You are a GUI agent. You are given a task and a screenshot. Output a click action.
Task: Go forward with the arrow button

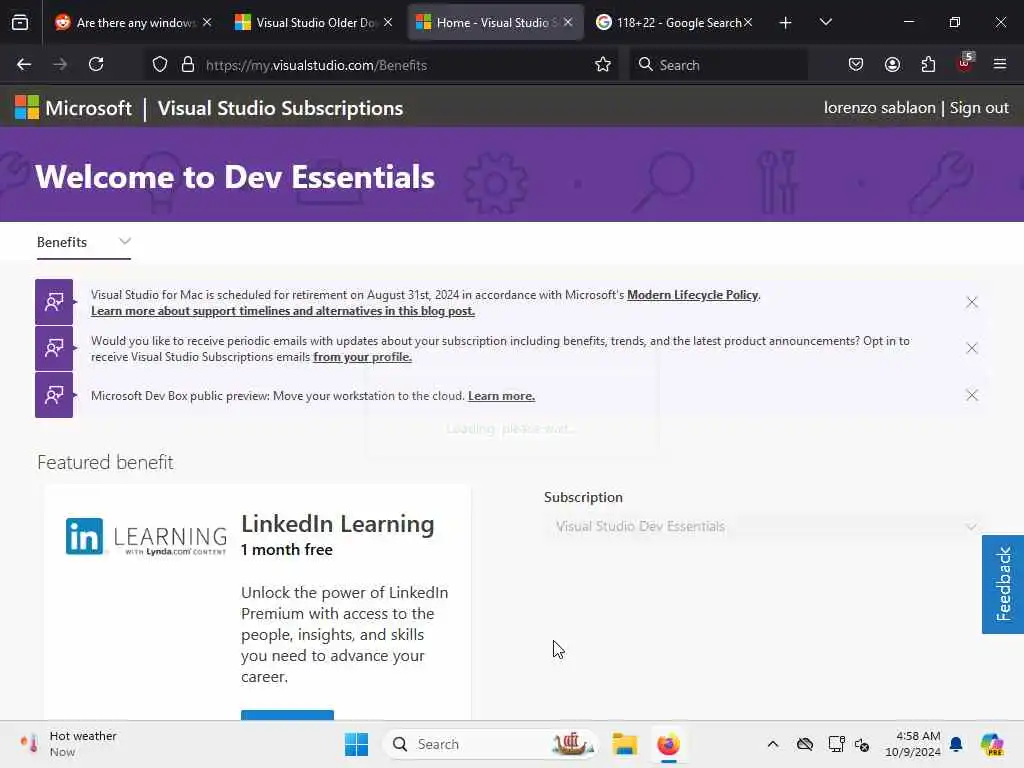[x=59, y=64]
